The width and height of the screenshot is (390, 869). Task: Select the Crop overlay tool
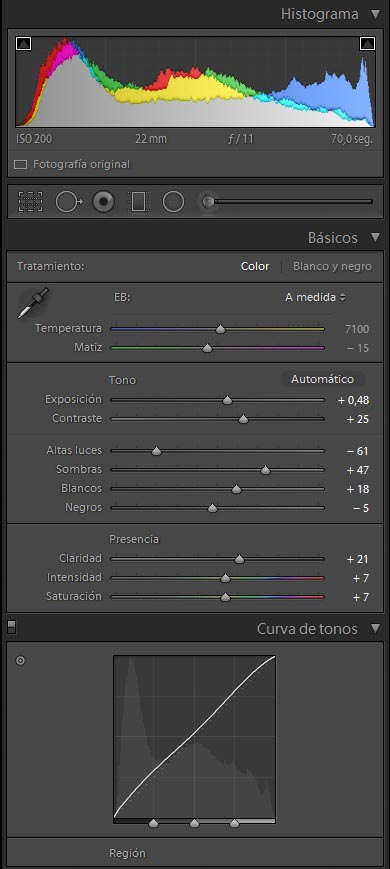30,202
